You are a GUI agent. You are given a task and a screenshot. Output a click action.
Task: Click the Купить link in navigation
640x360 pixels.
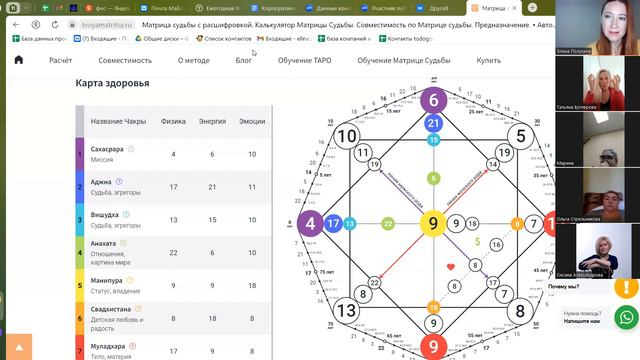(x=489, y=60)
